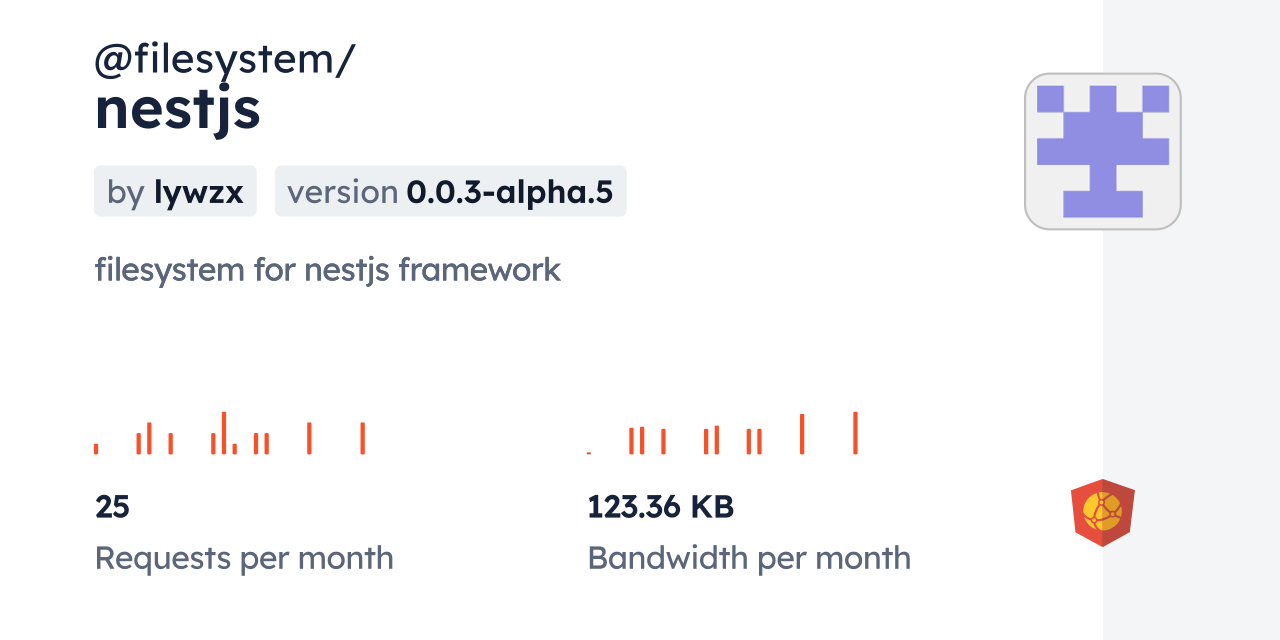This screenshot has width=1280, height=640.
Task: Click the first bar of requests chart
Action: (x=96, y=449)
